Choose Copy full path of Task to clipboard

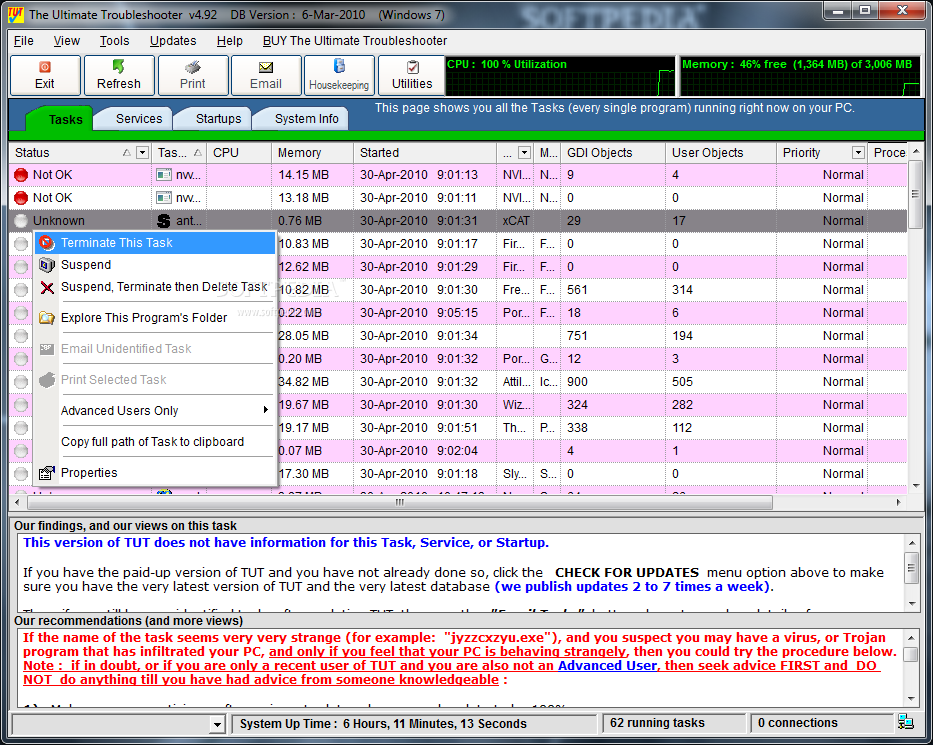coord(156,442)
